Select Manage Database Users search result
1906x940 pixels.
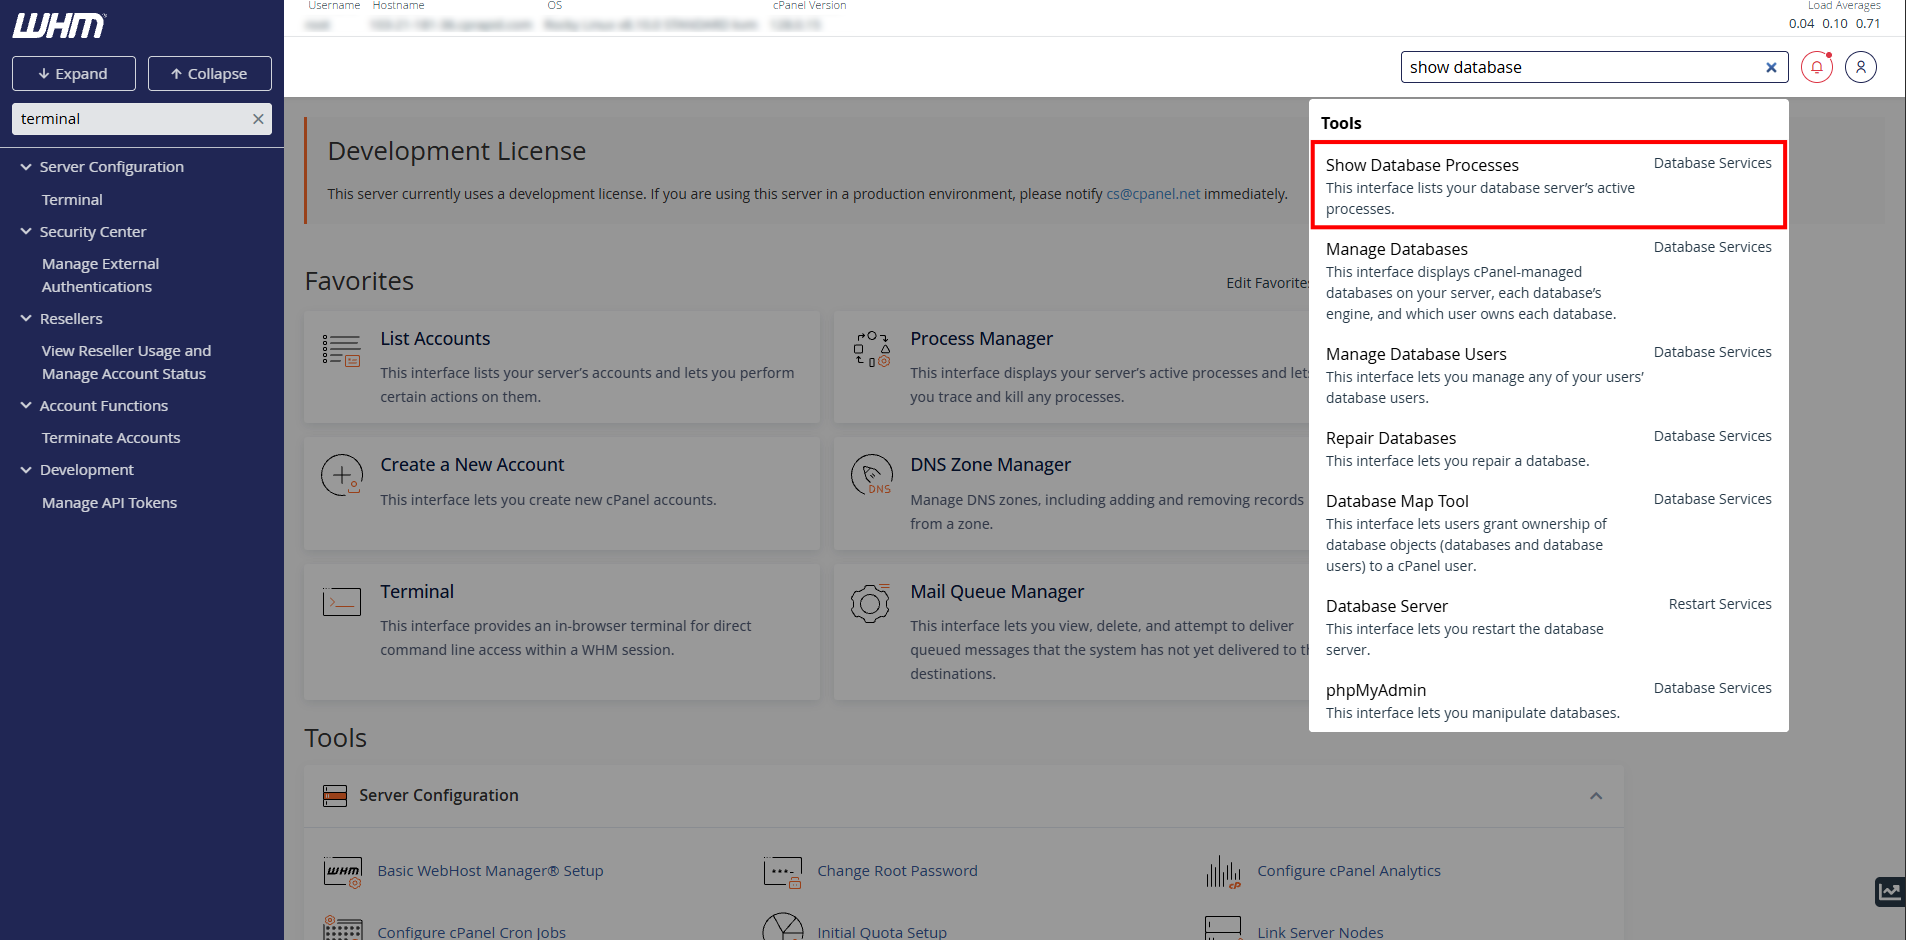point(1548,375)
